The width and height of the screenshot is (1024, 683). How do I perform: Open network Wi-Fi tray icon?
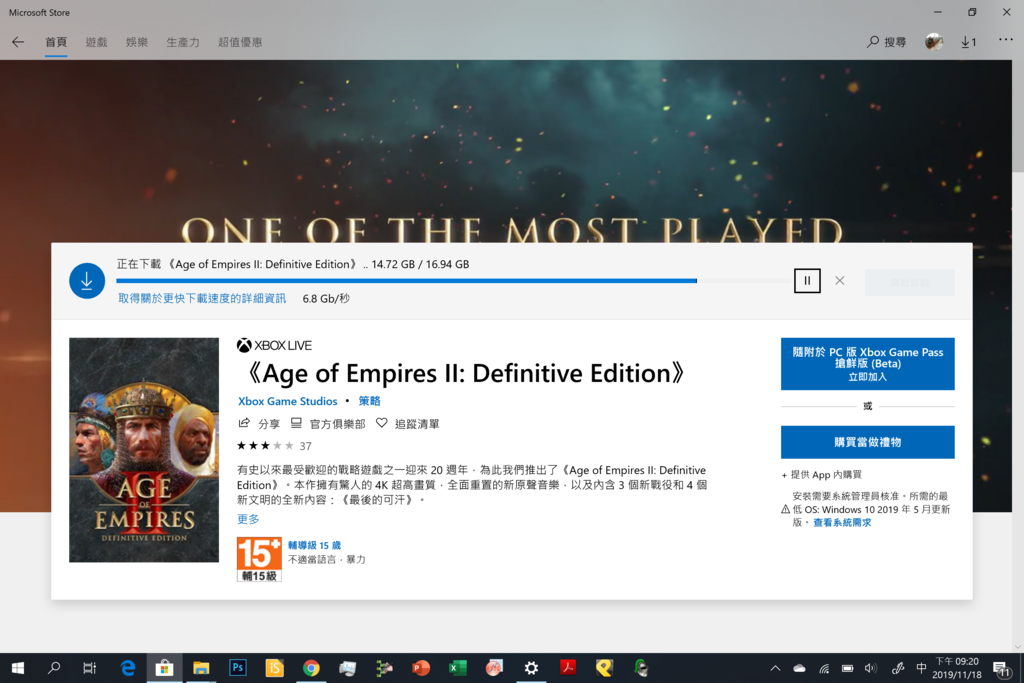click(824, 668)
